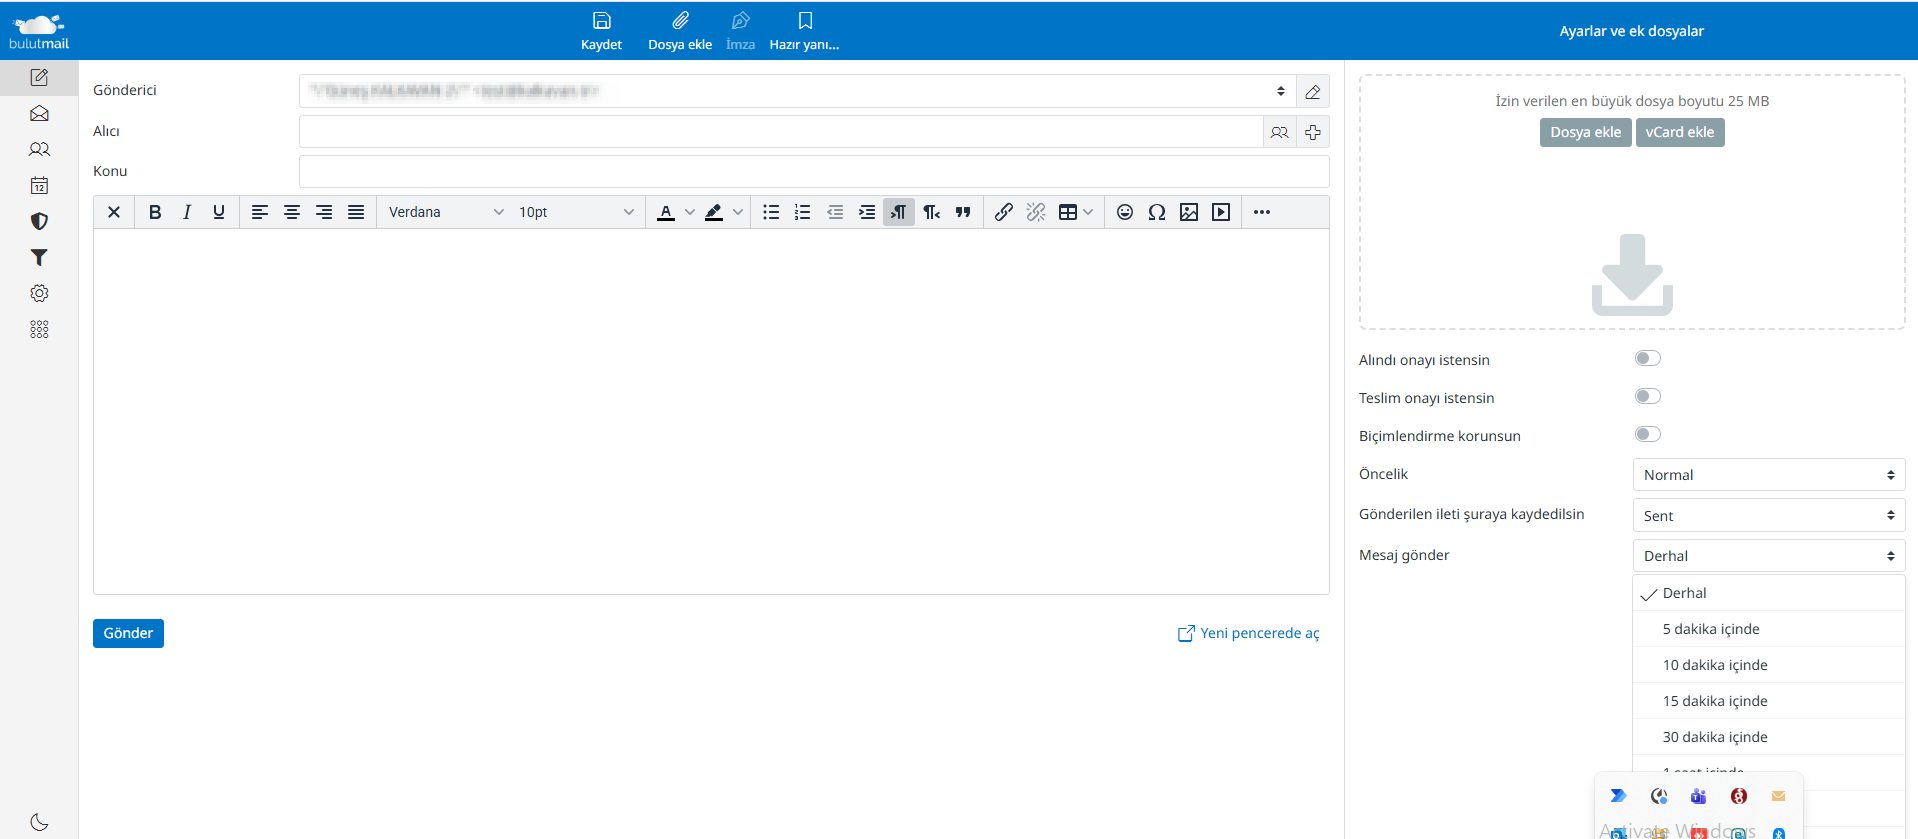
Task: Open the Öncelik Normal dropdown
Action: click(1768, 475)
